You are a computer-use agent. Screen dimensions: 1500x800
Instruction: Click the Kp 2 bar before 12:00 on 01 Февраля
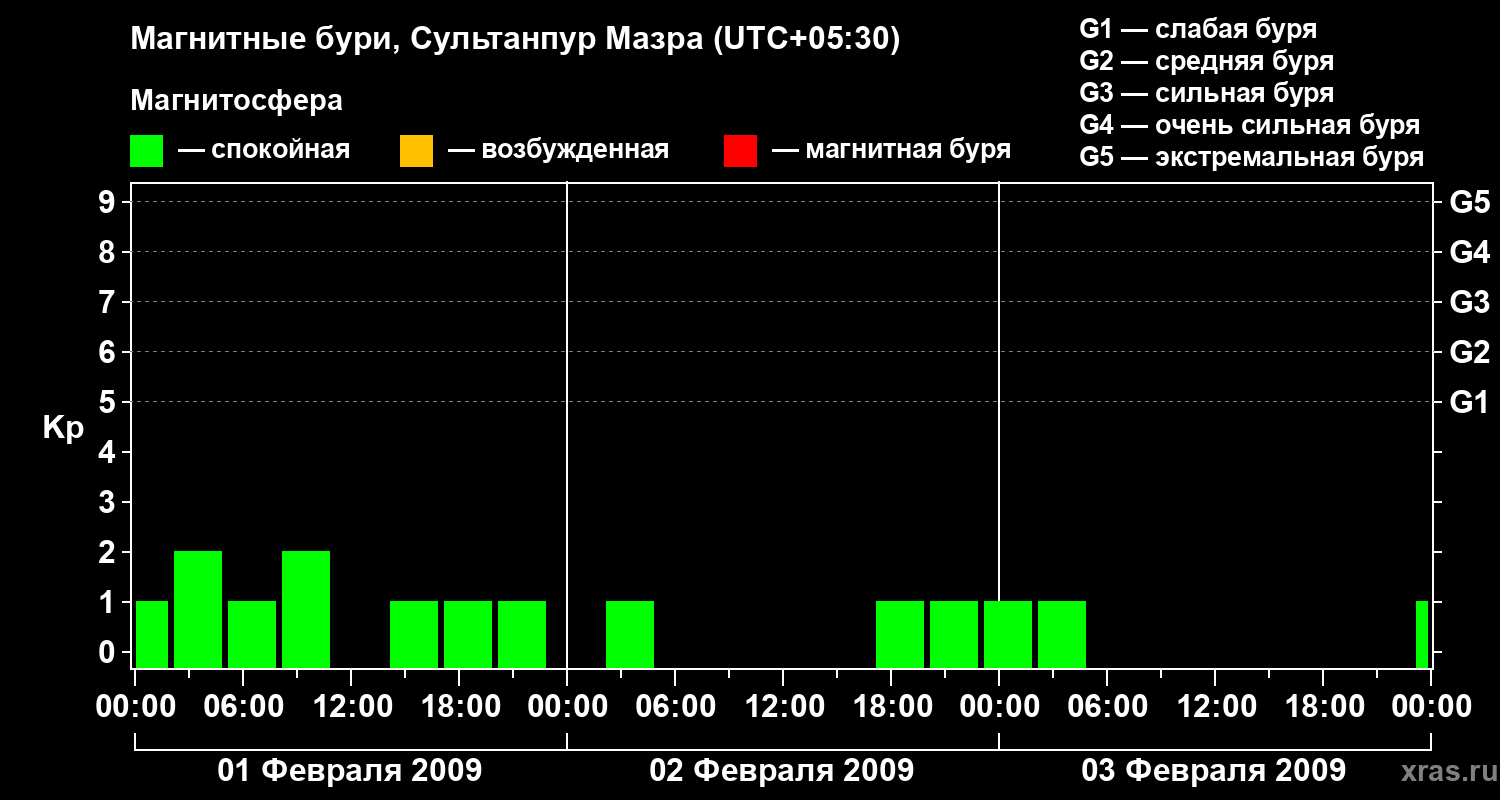[306, 609]
